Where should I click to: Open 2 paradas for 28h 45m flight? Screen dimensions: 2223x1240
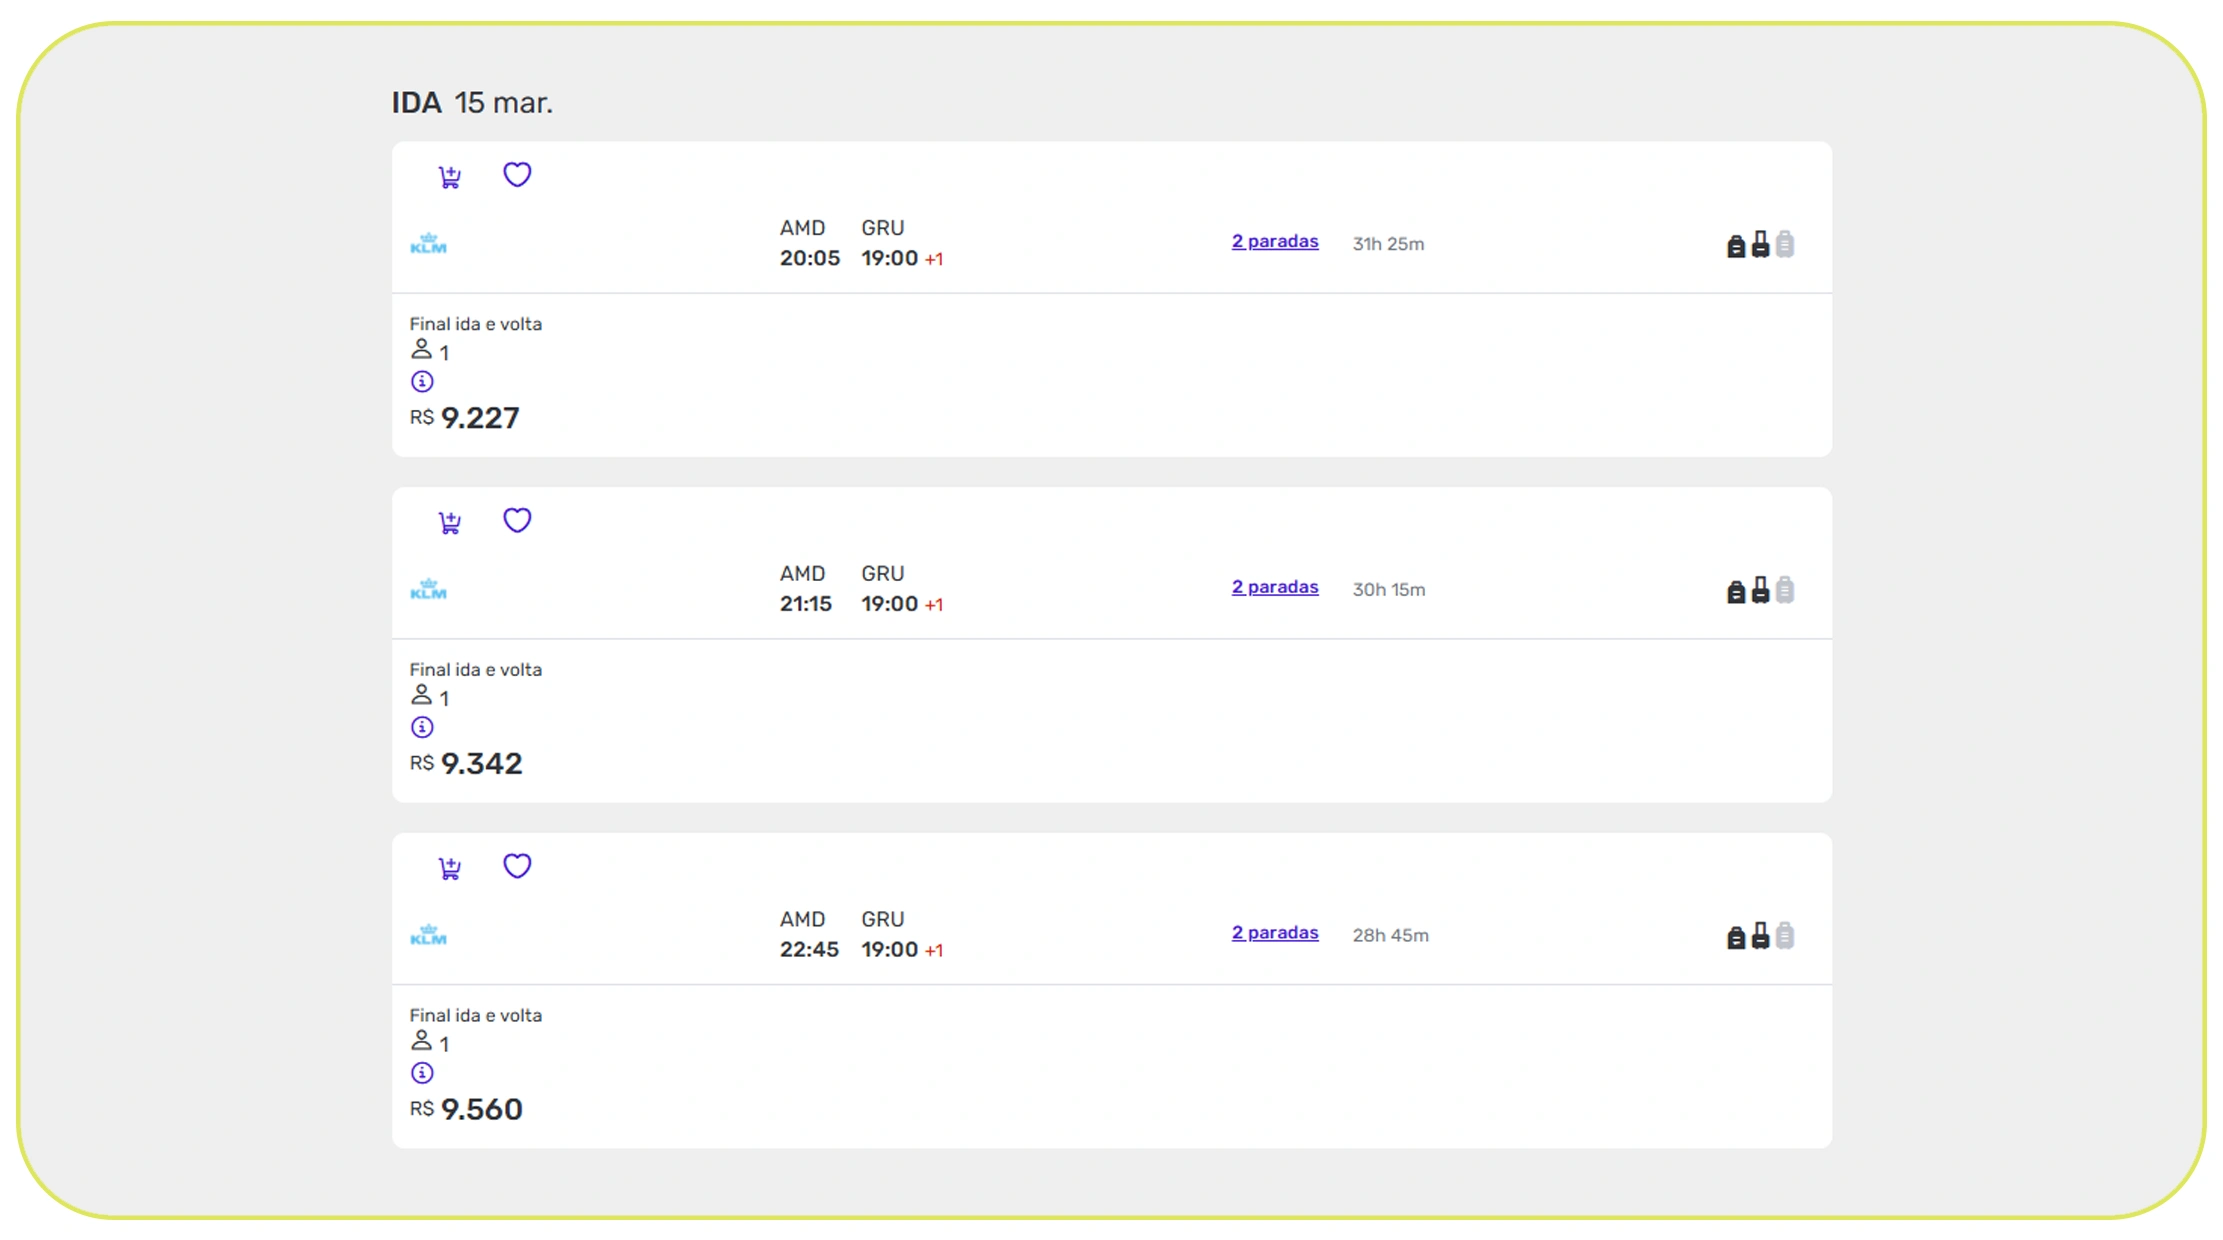click(1274, 933)
